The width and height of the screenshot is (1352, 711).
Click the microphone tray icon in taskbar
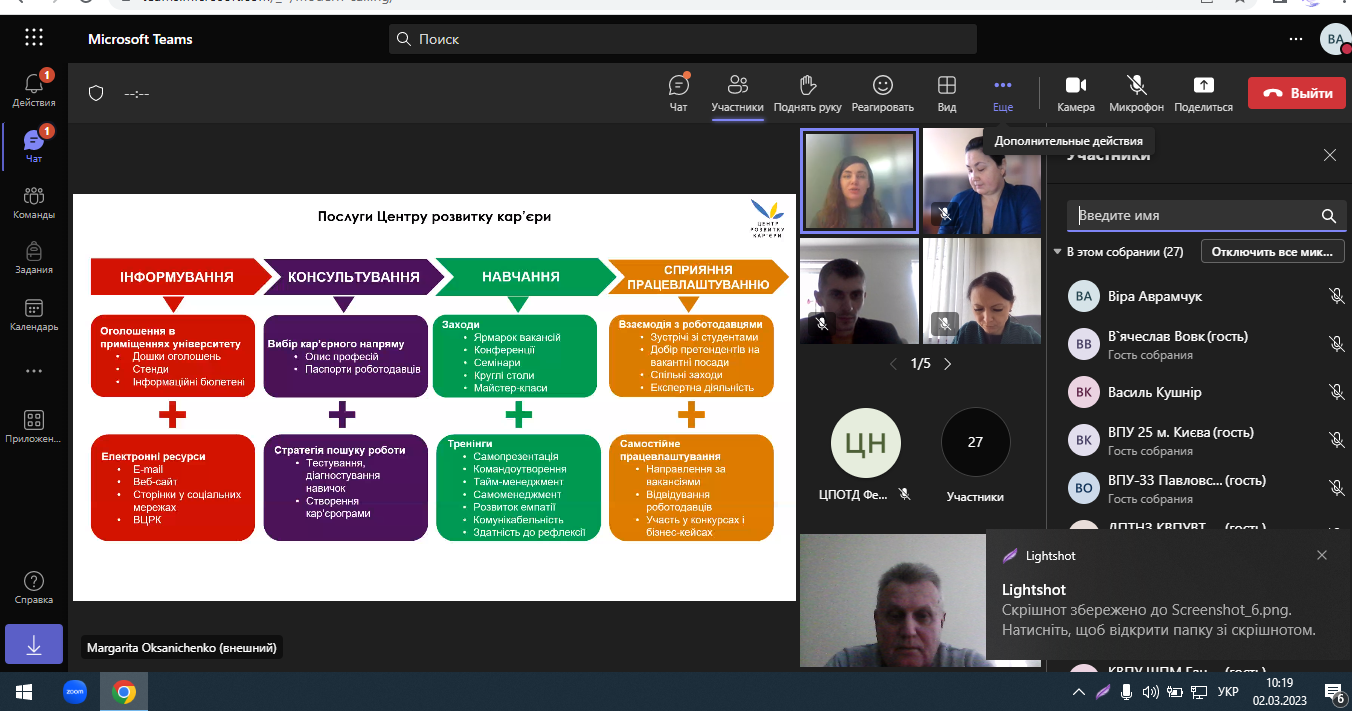click(1127, 691)
